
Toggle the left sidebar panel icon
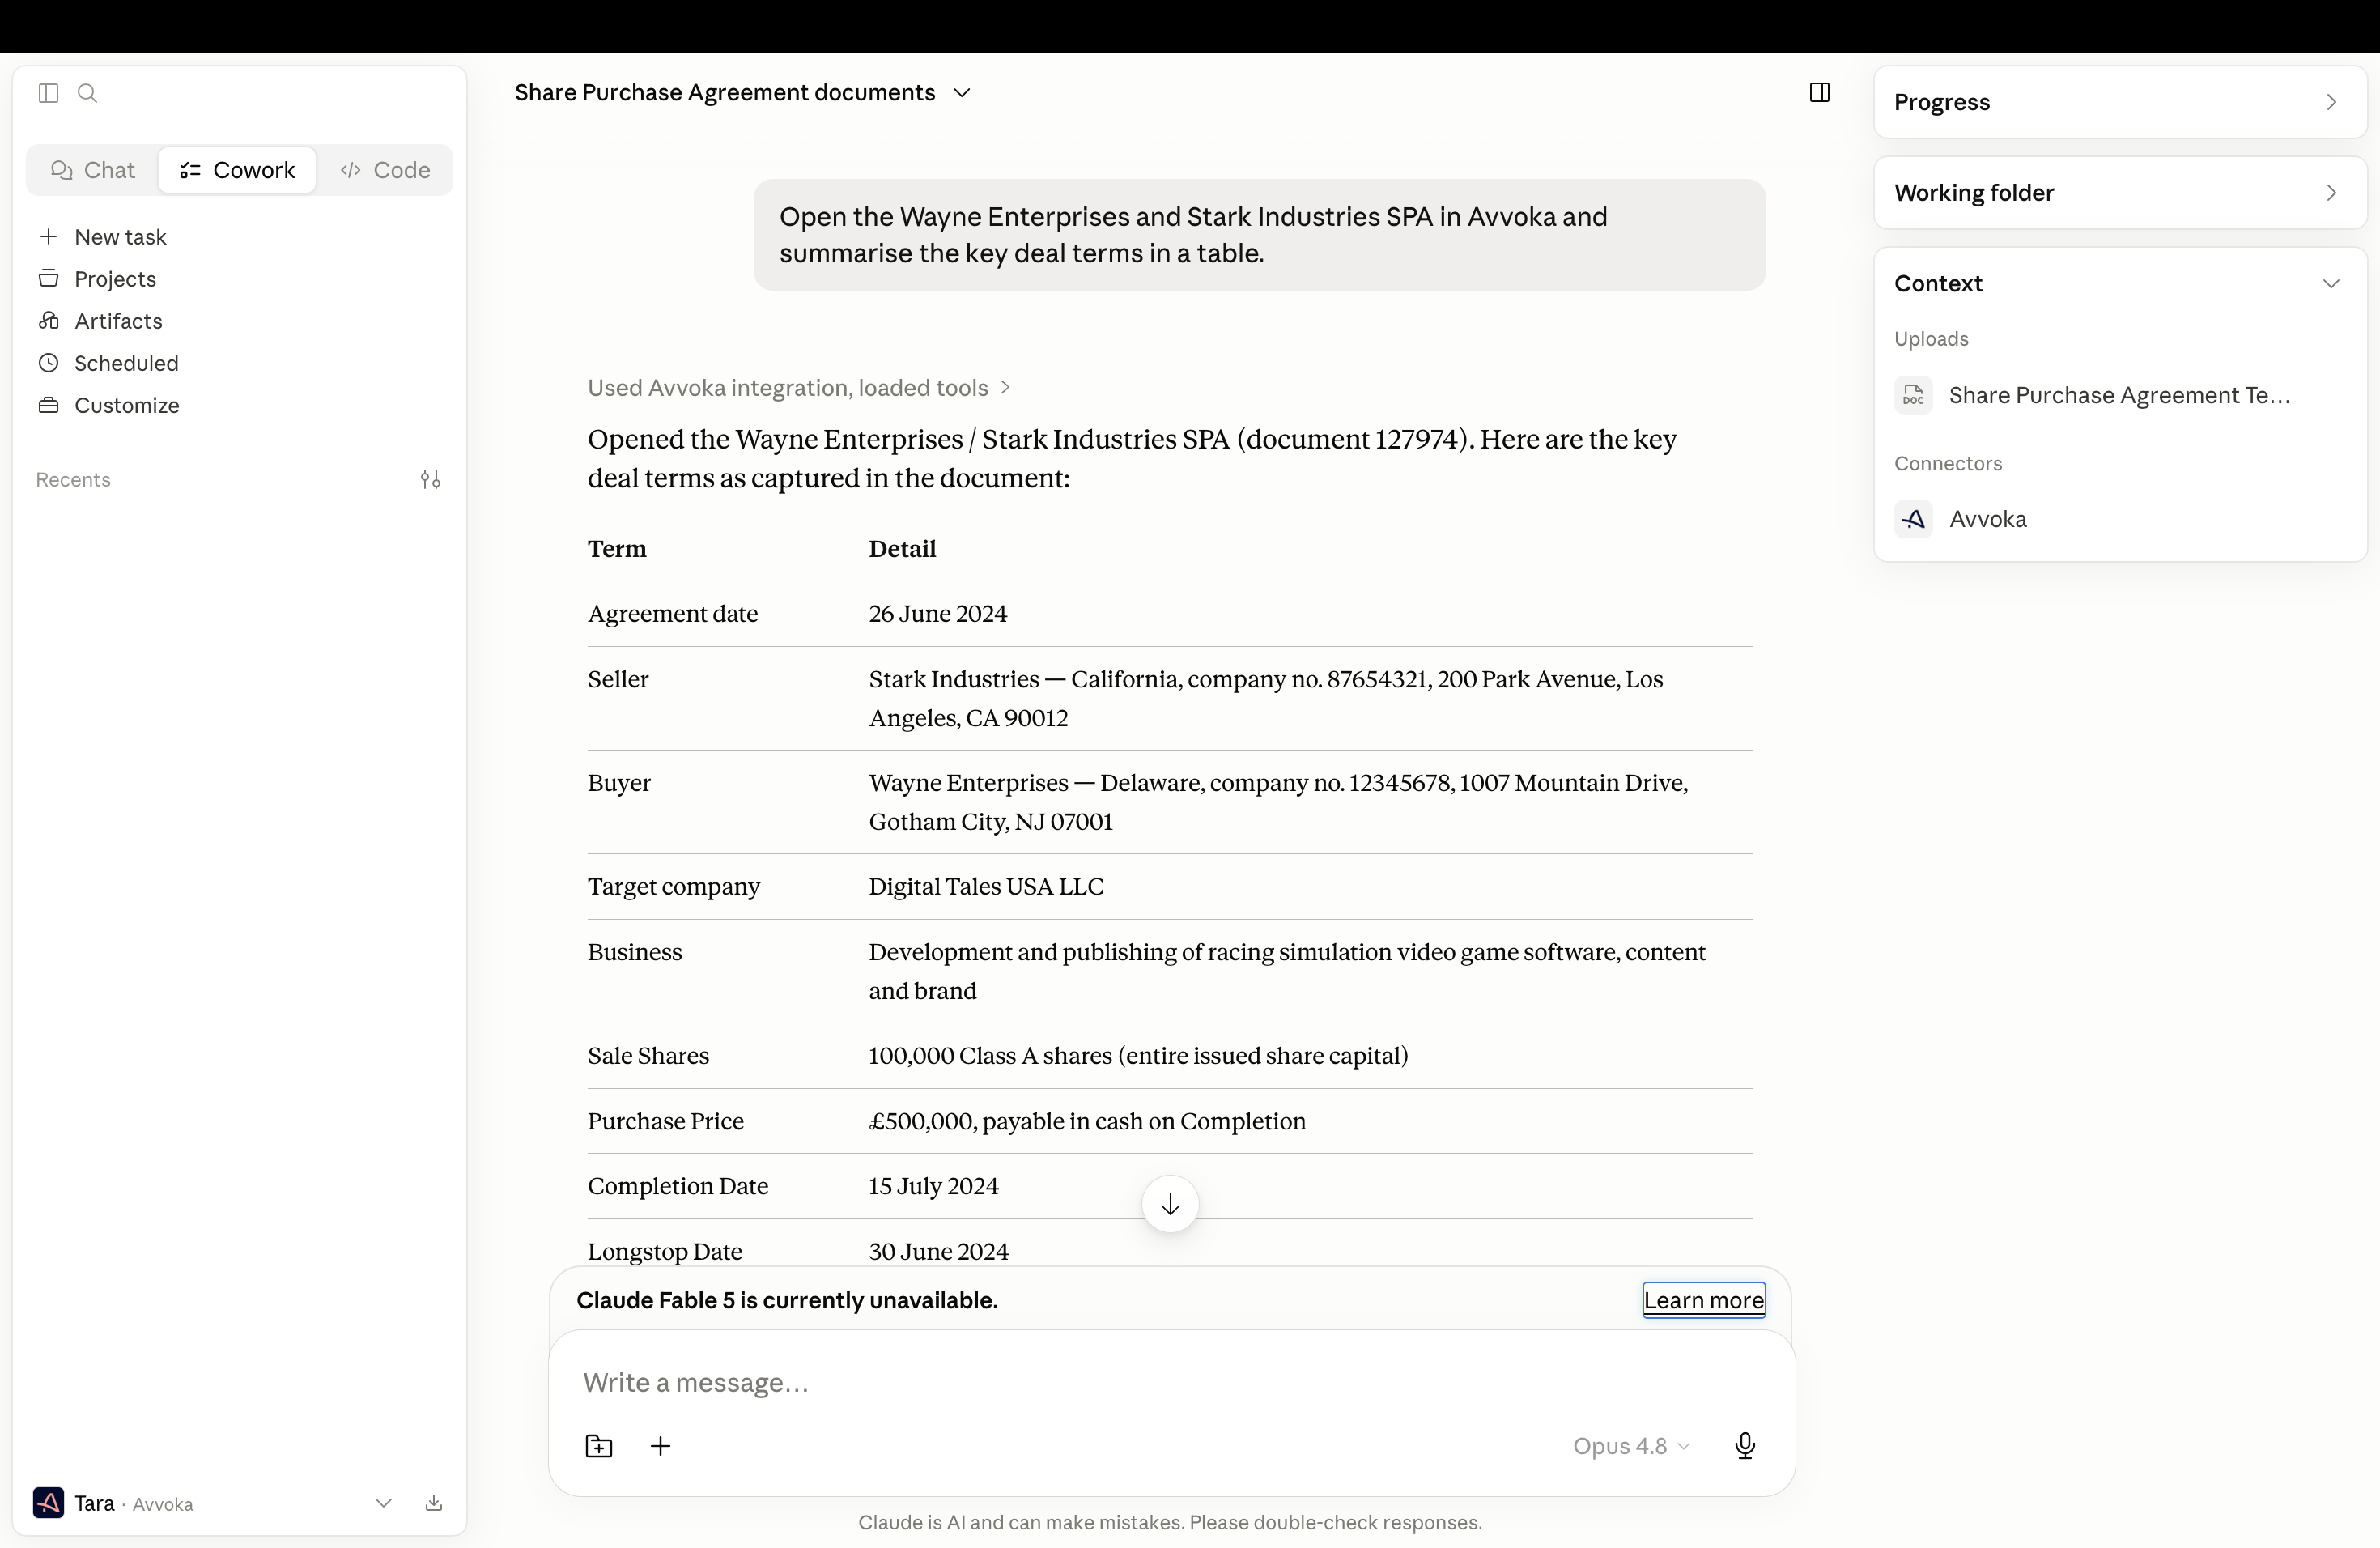click(x=48, y=93)
